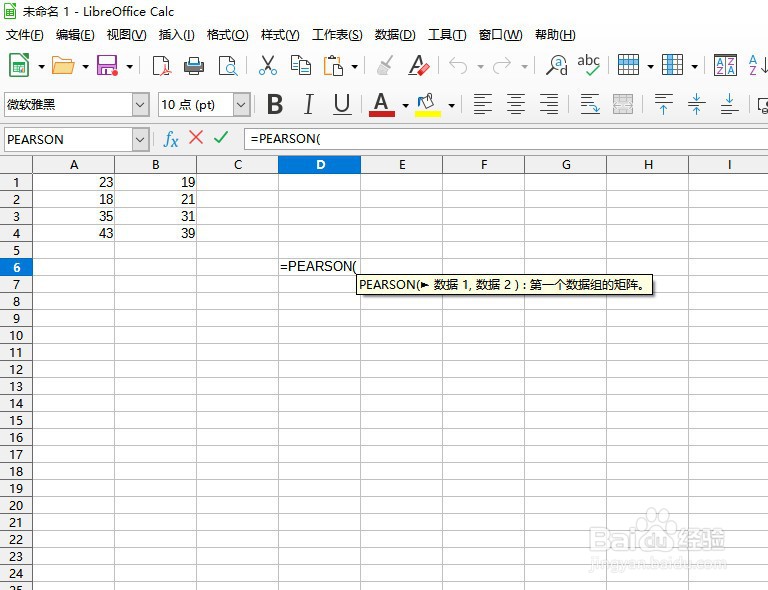The width and height of the screenshot is (768, 590).
Task: Click the insert Column icon
Action: pyautogui.click(x=672, y=65)
